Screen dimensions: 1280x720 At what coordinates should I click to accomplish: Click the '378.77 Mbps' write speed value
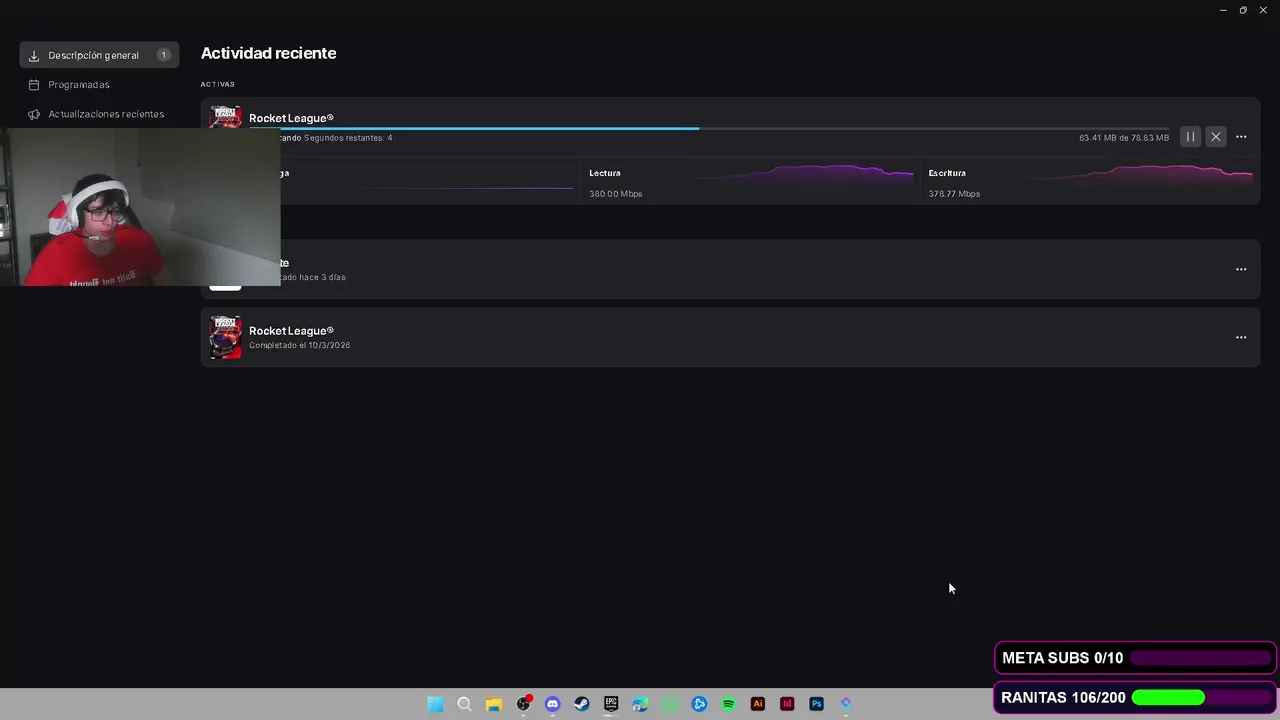(x=954, y=194)
